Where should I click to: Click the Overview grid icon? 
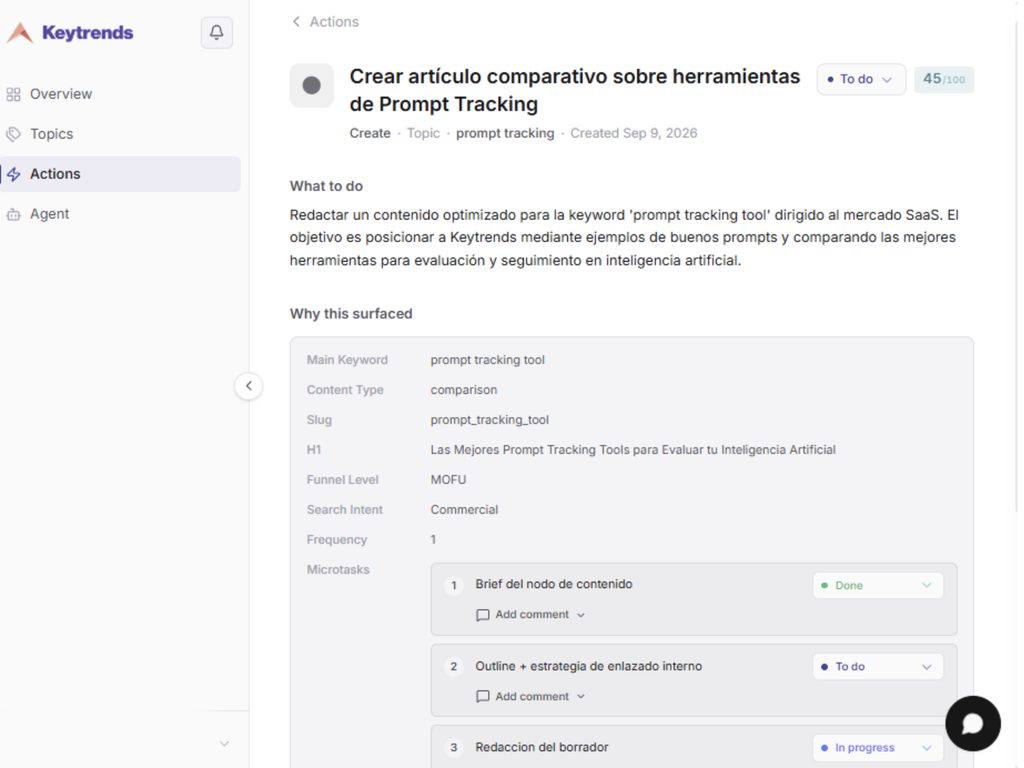(x=13, y=94)
